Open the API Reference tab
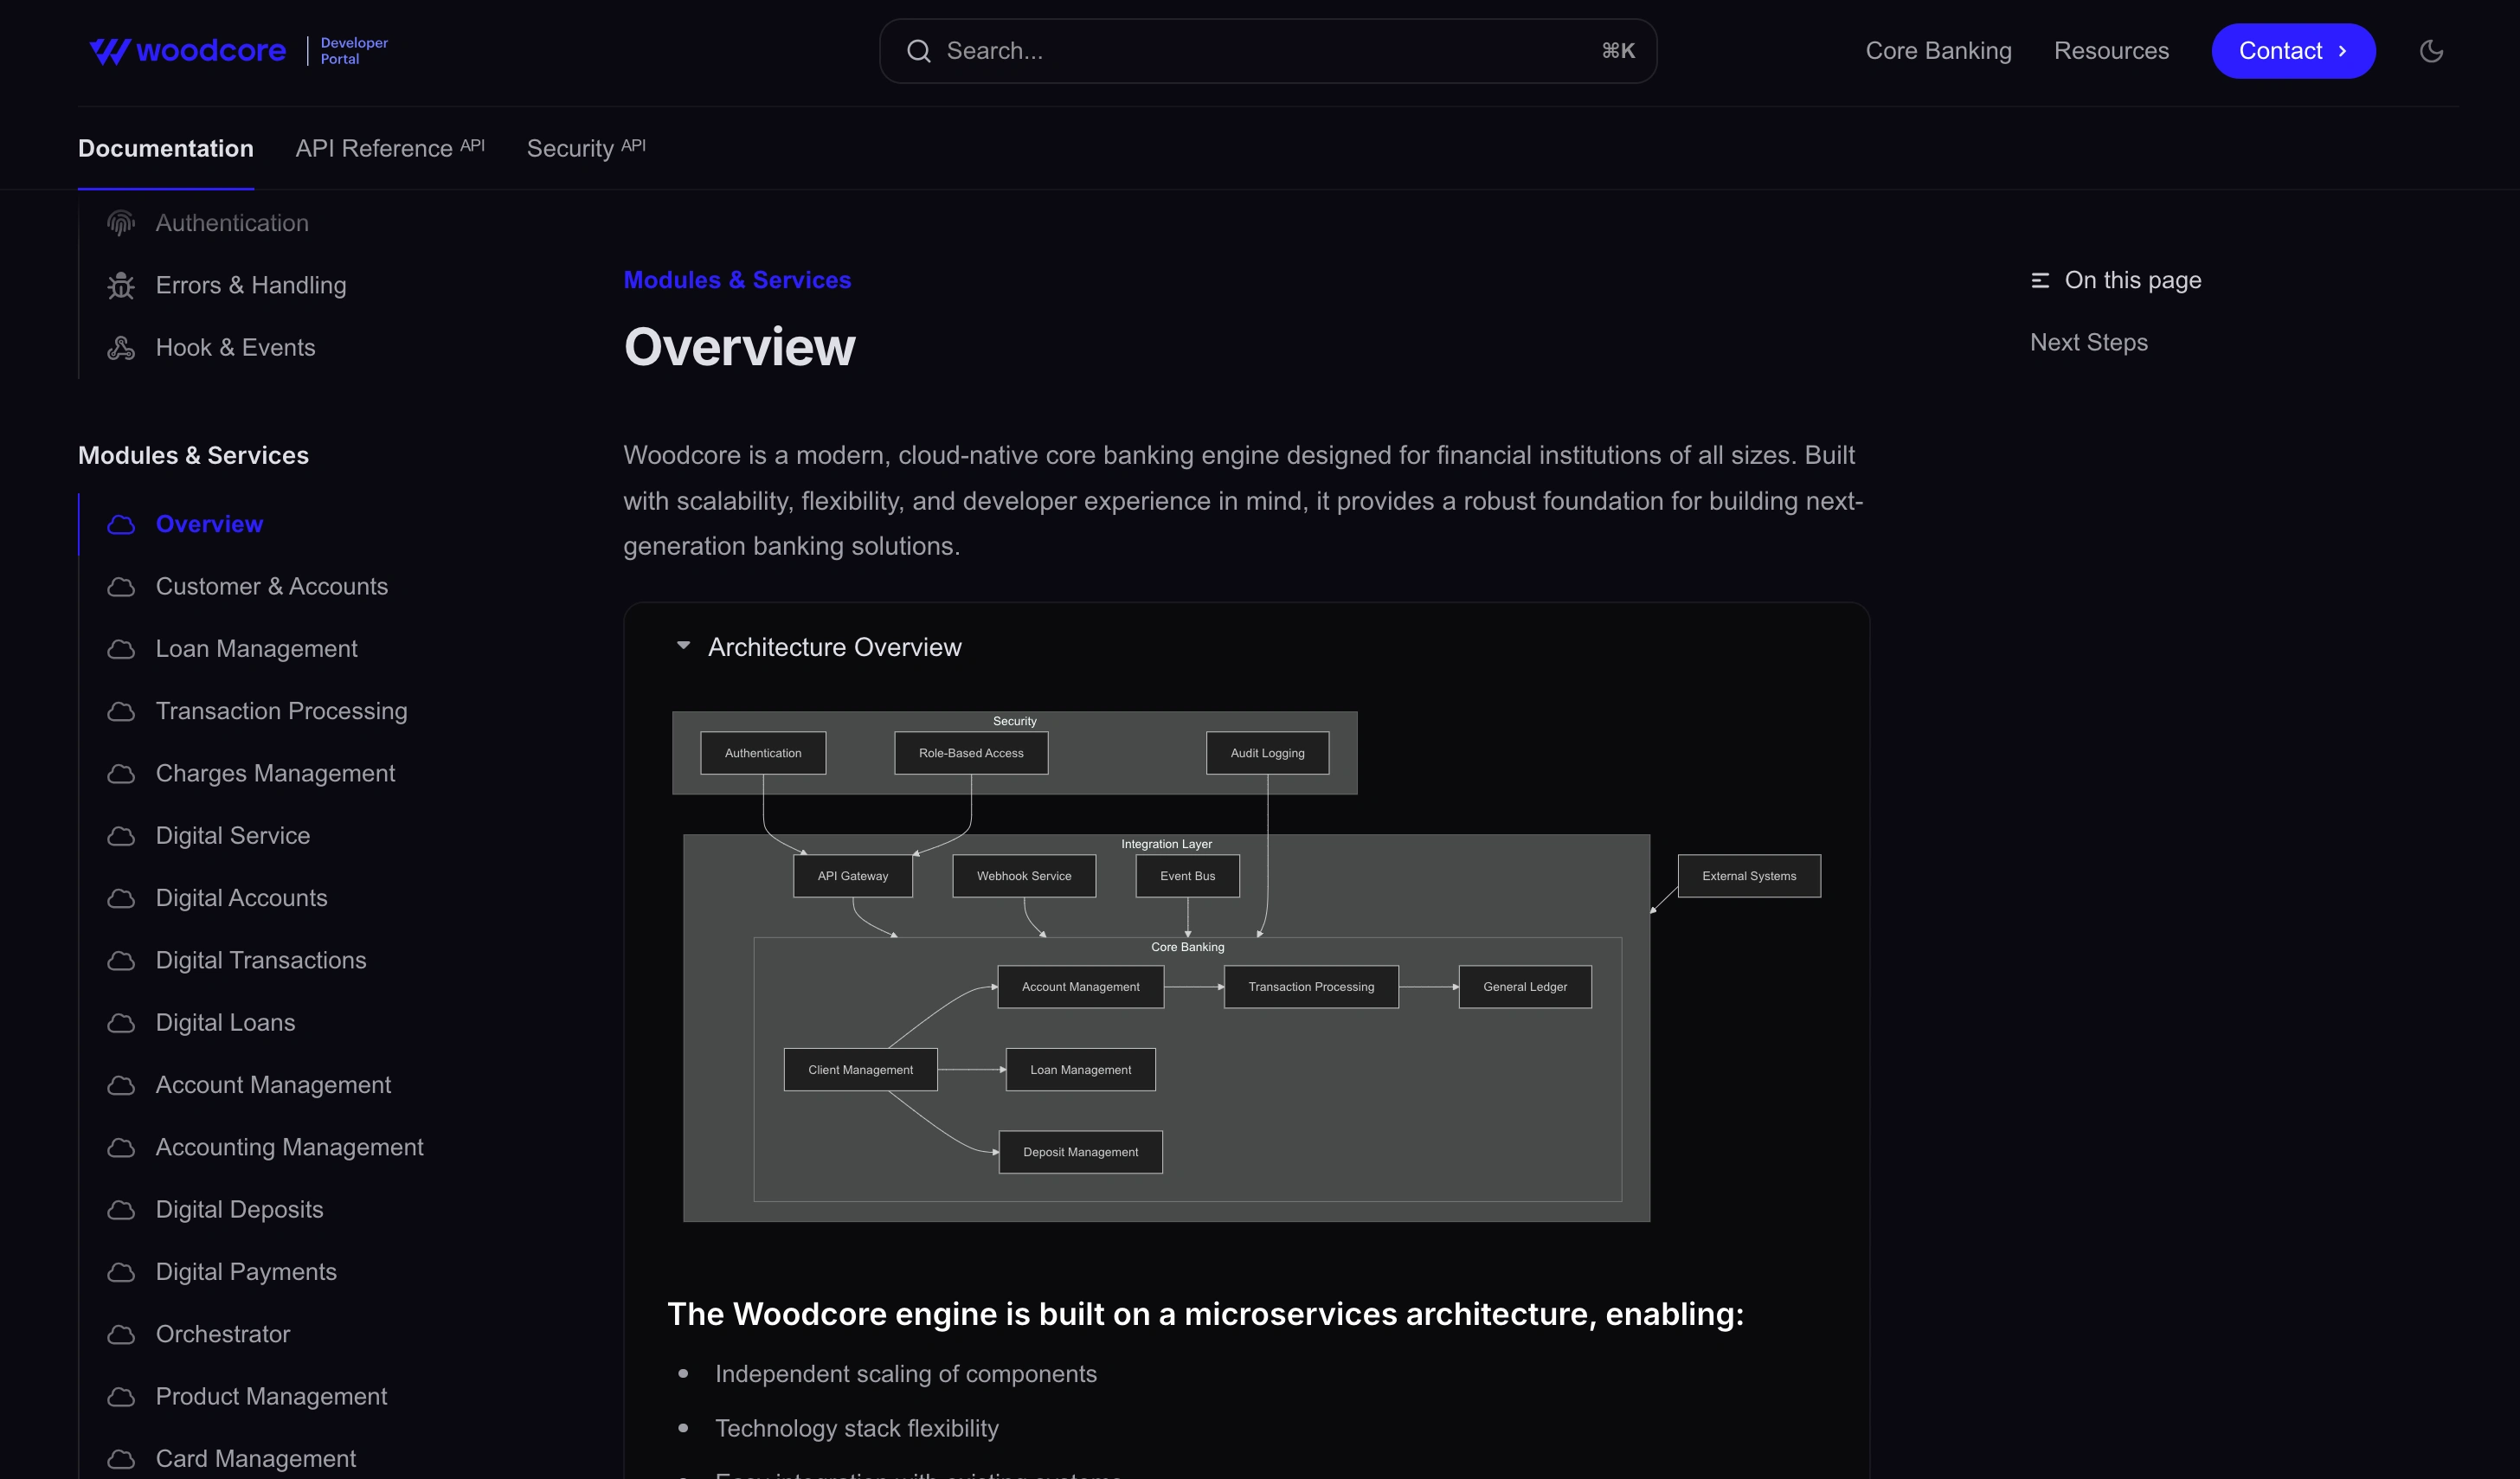Screen dimensions: 2520x1479 [390, 148]
